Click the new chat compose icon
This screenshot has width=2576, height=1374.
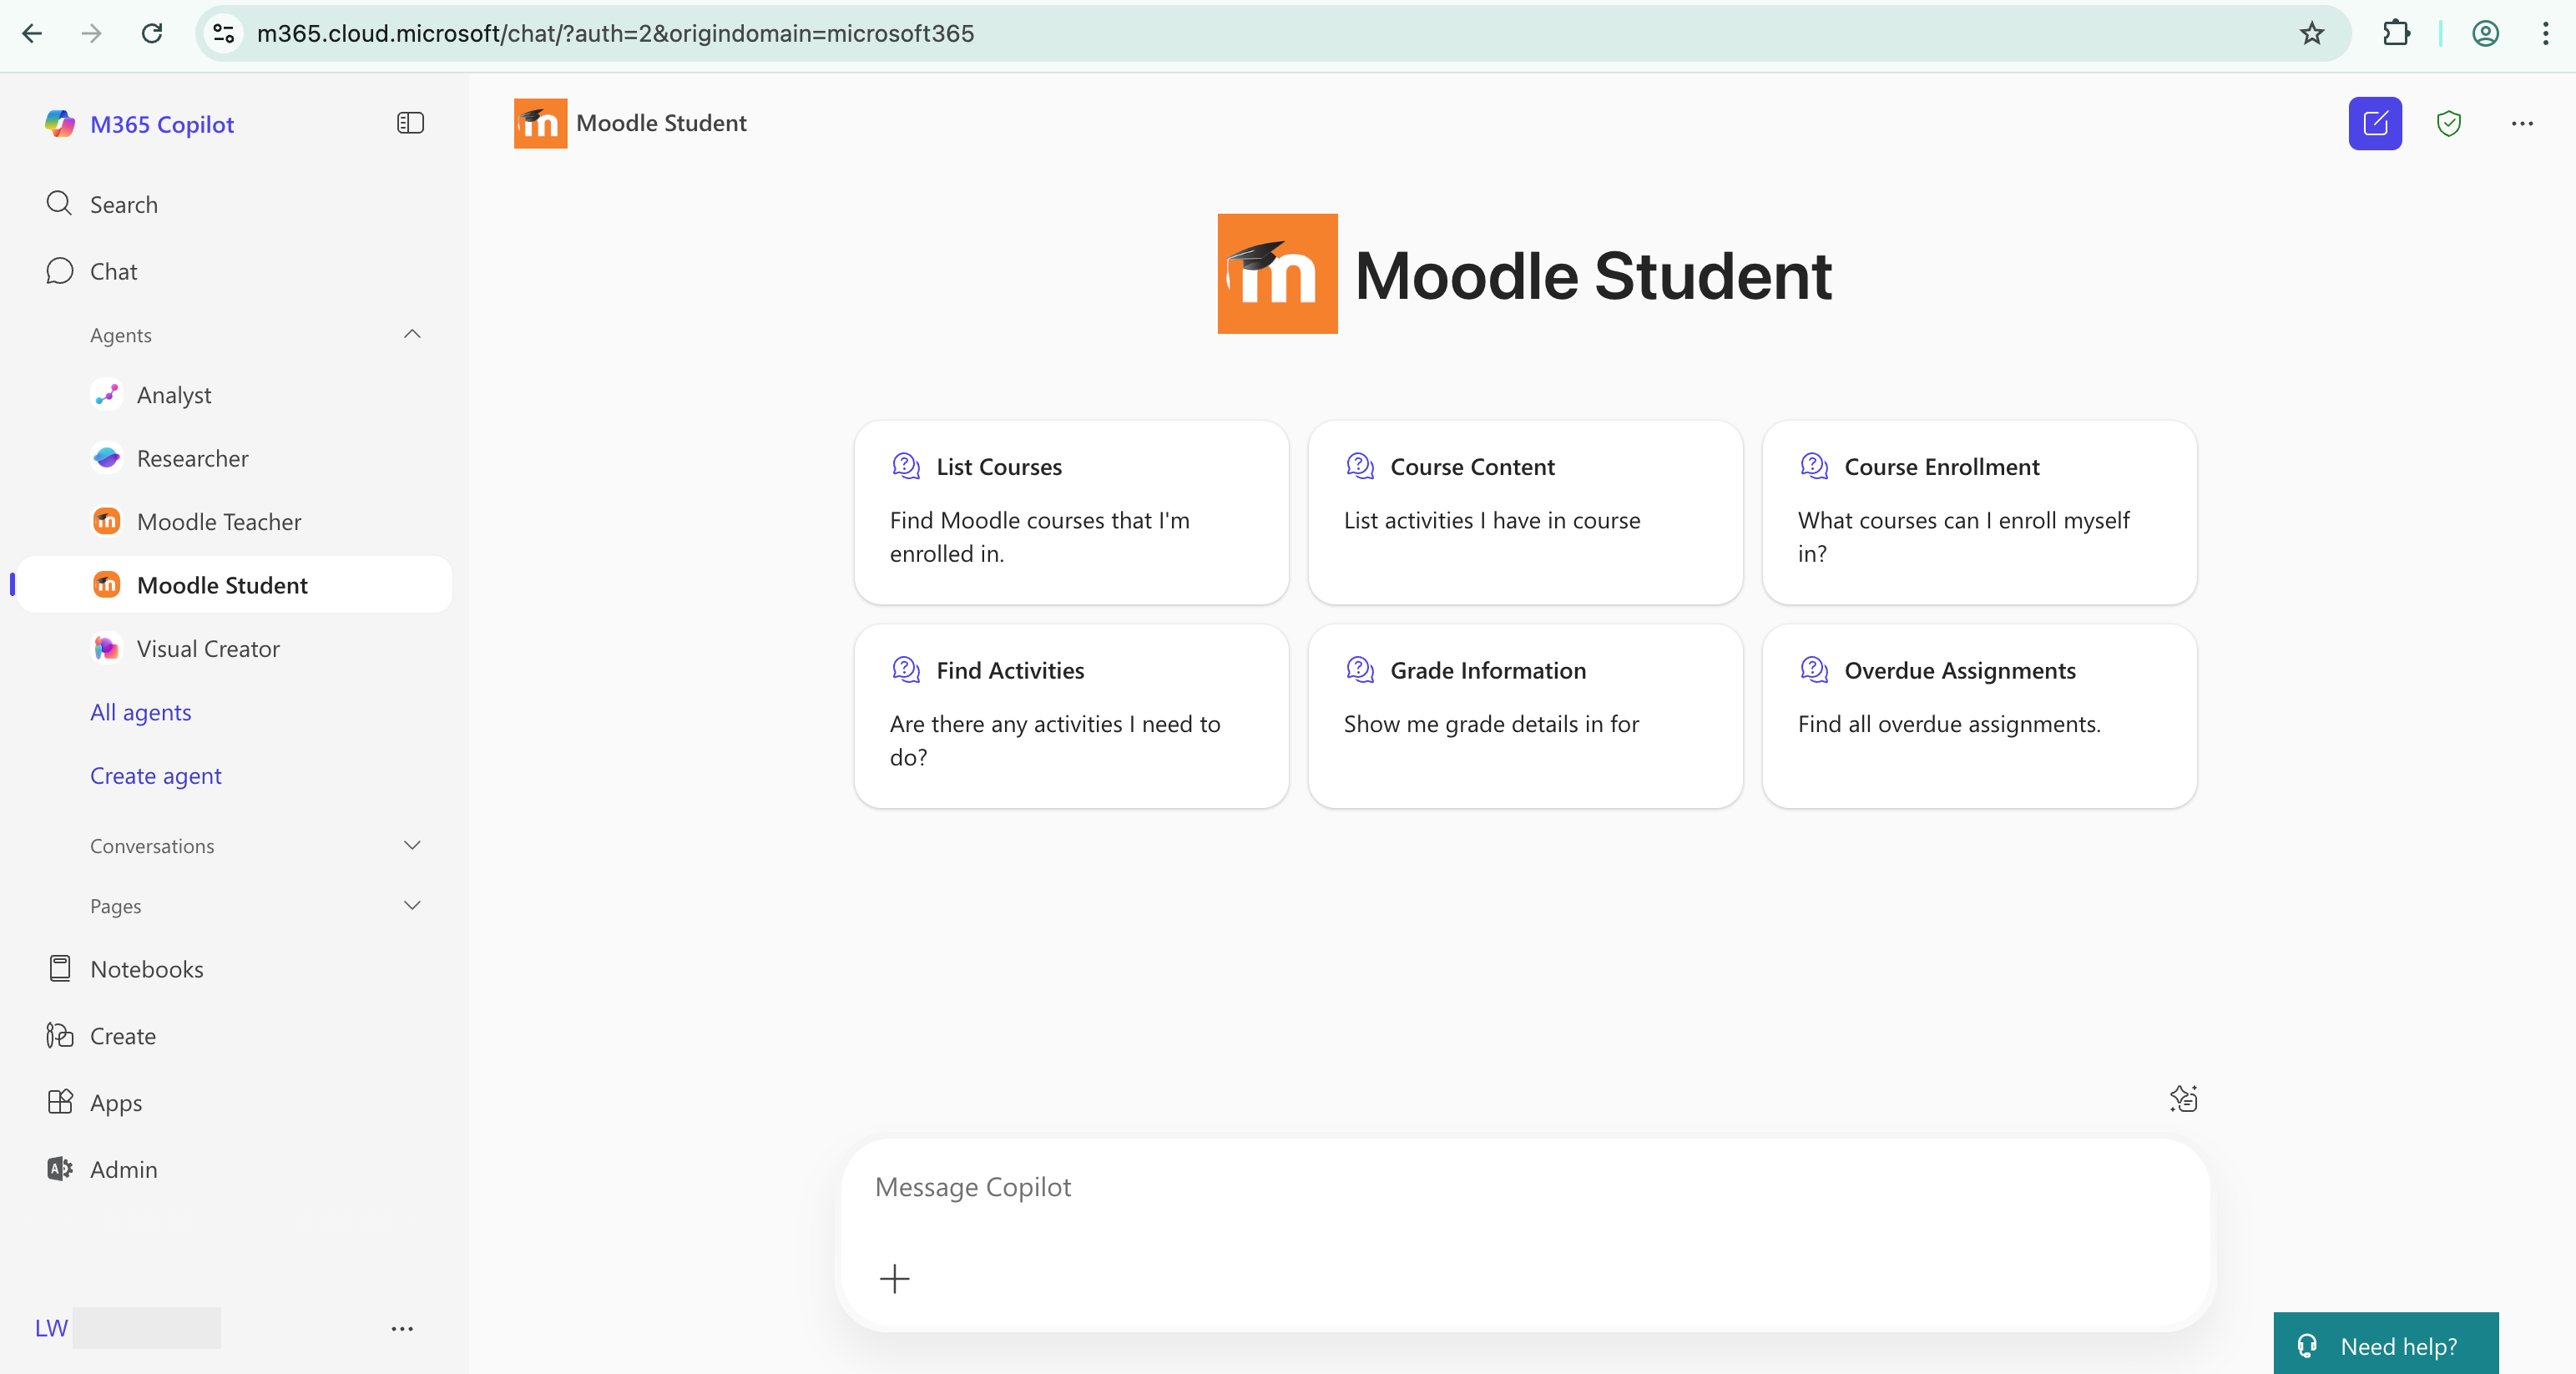(x=2374, y=123)
